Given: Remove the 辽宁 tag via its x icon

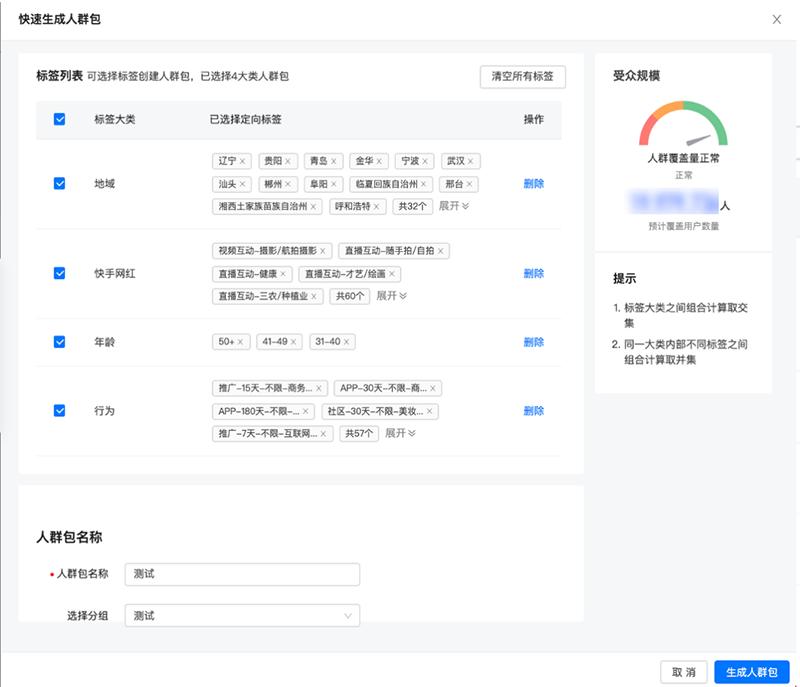Looking at the screenshot, I should tap(242, 161).
